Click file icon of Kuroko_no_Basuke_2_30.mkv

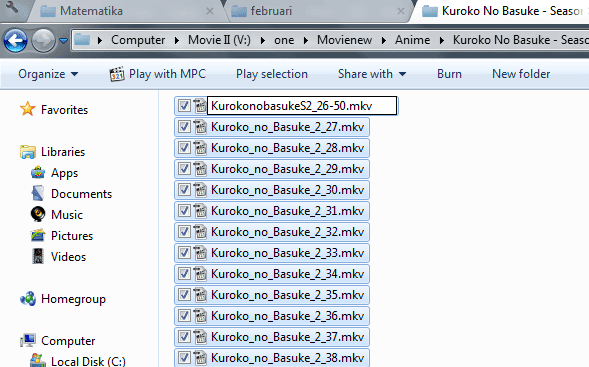200,190
